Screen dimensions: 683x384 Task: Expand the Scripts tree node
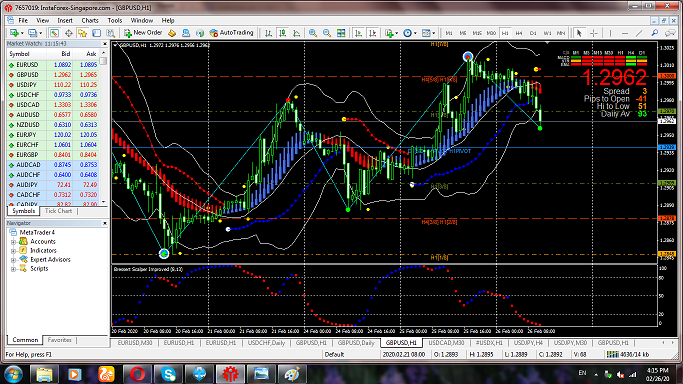coord(13,269)
